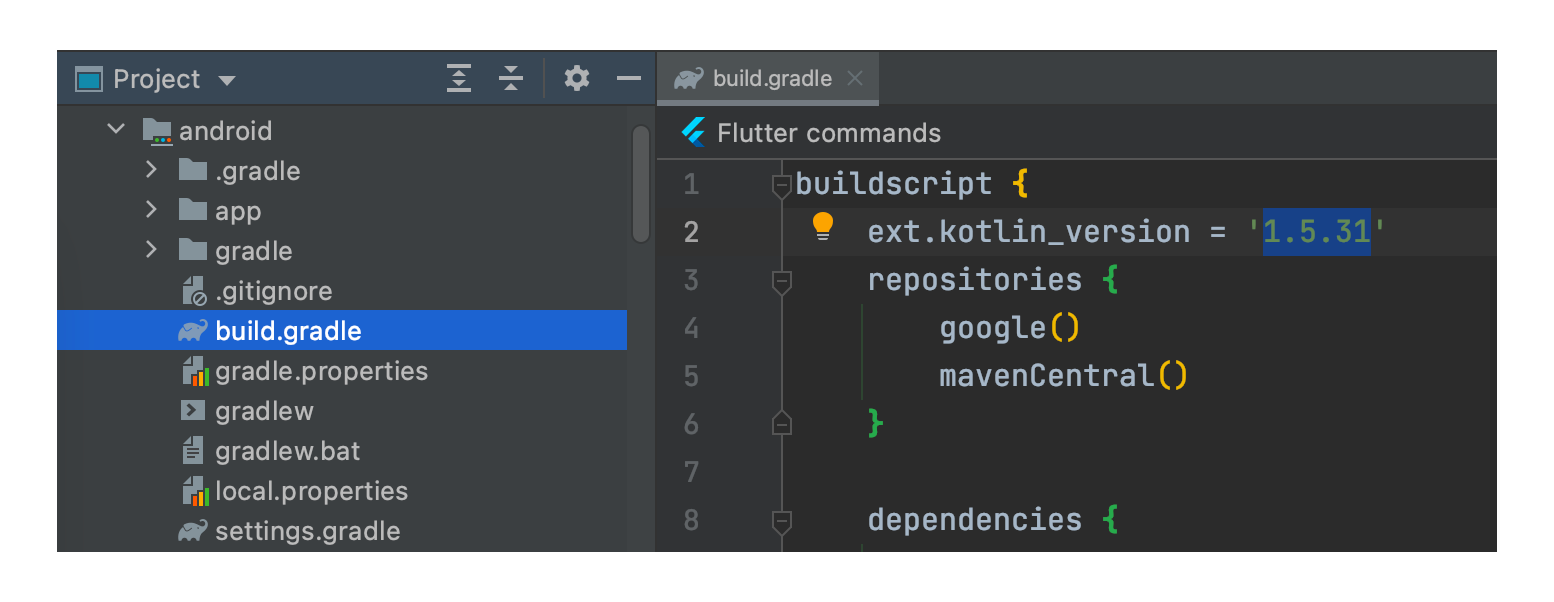Click line number 7 in the gutter
Viewport: 1554px width, 602px height.
[x=692, y=471]
